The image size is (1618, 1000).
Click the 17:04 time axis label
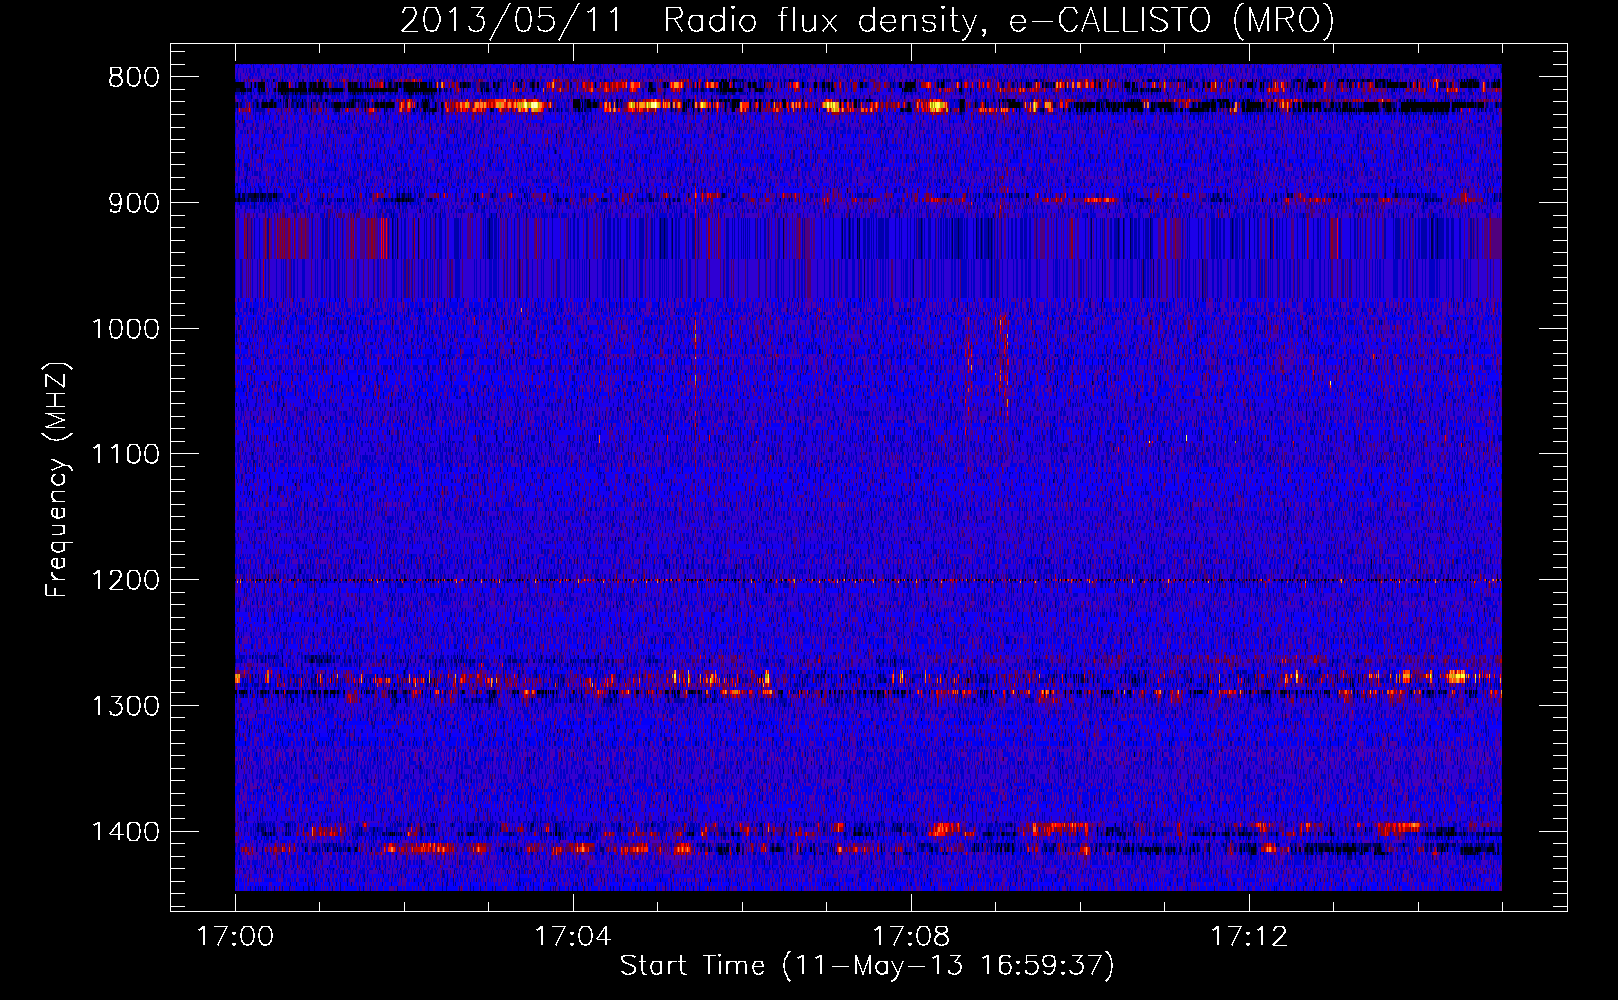click(573, 937)
